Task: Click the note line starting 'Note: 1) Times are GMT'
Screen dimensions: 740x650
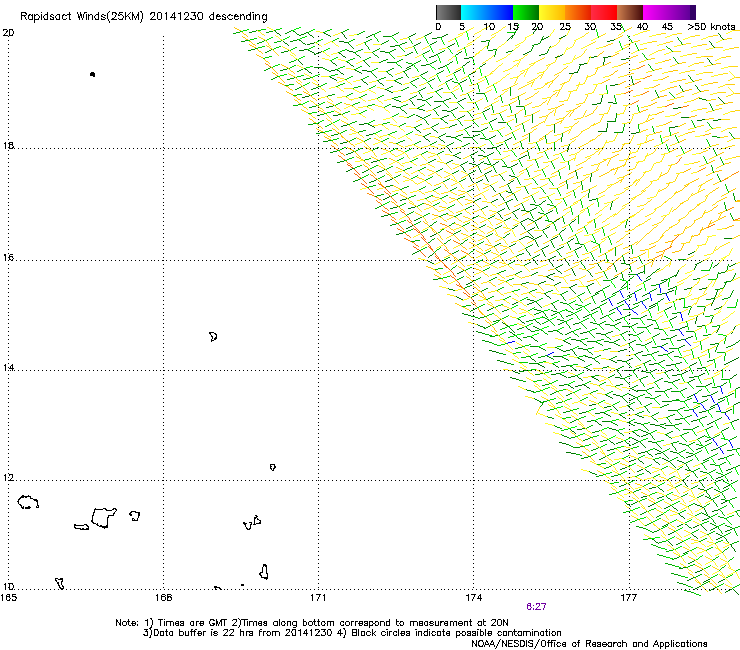Action: pos(311,623)
